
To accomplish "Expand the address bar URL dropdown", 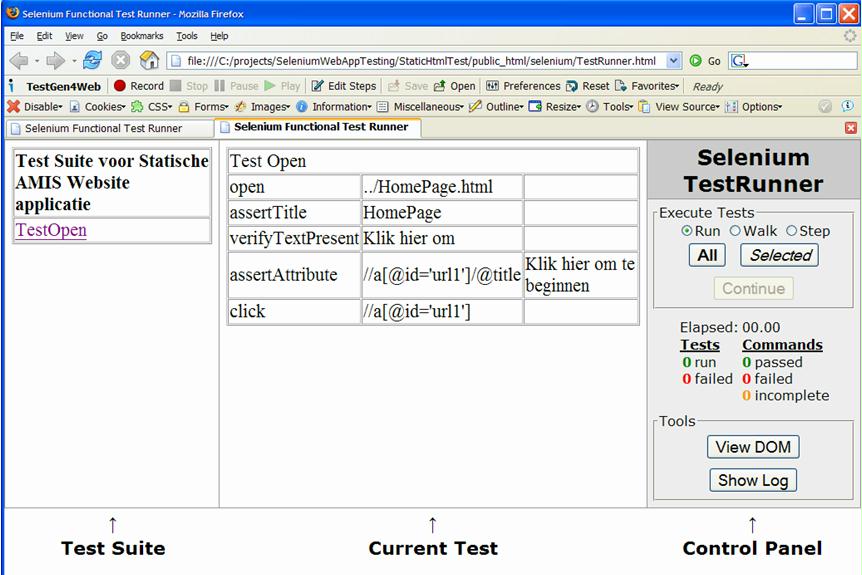I will tap(673, 61).
